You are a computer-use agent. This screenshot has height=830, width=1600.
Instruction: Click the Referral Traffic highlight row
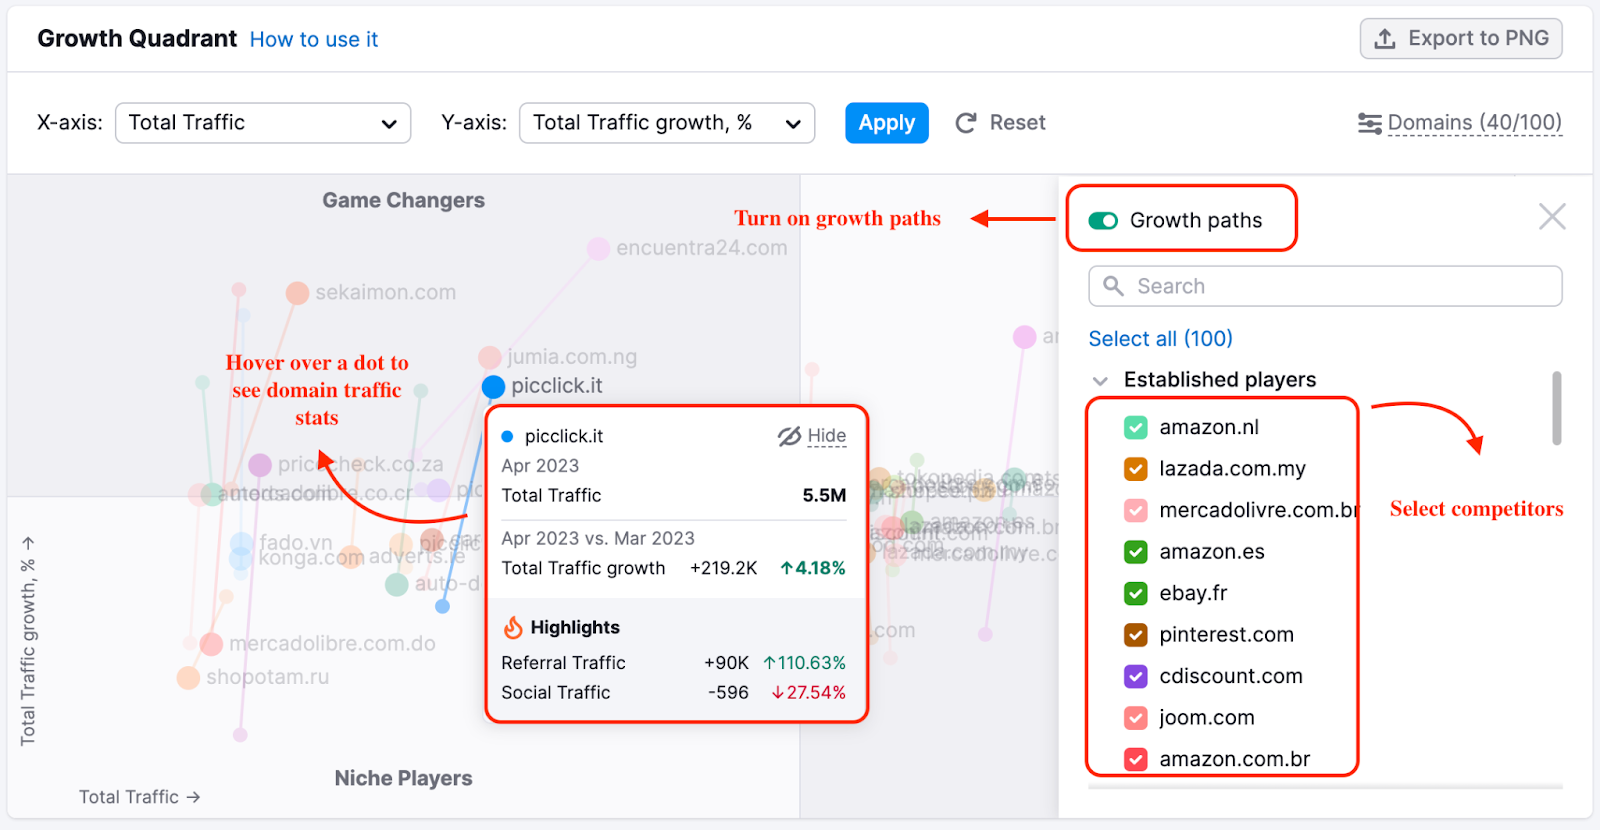point(673,663)
